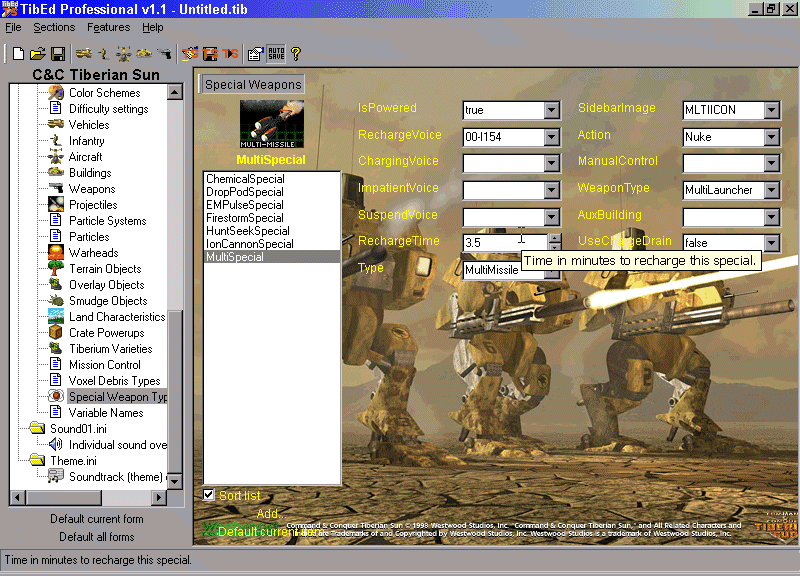Select Particle Systems in the tree
This screenshot has height=576, width=800.
coord(108,221)
